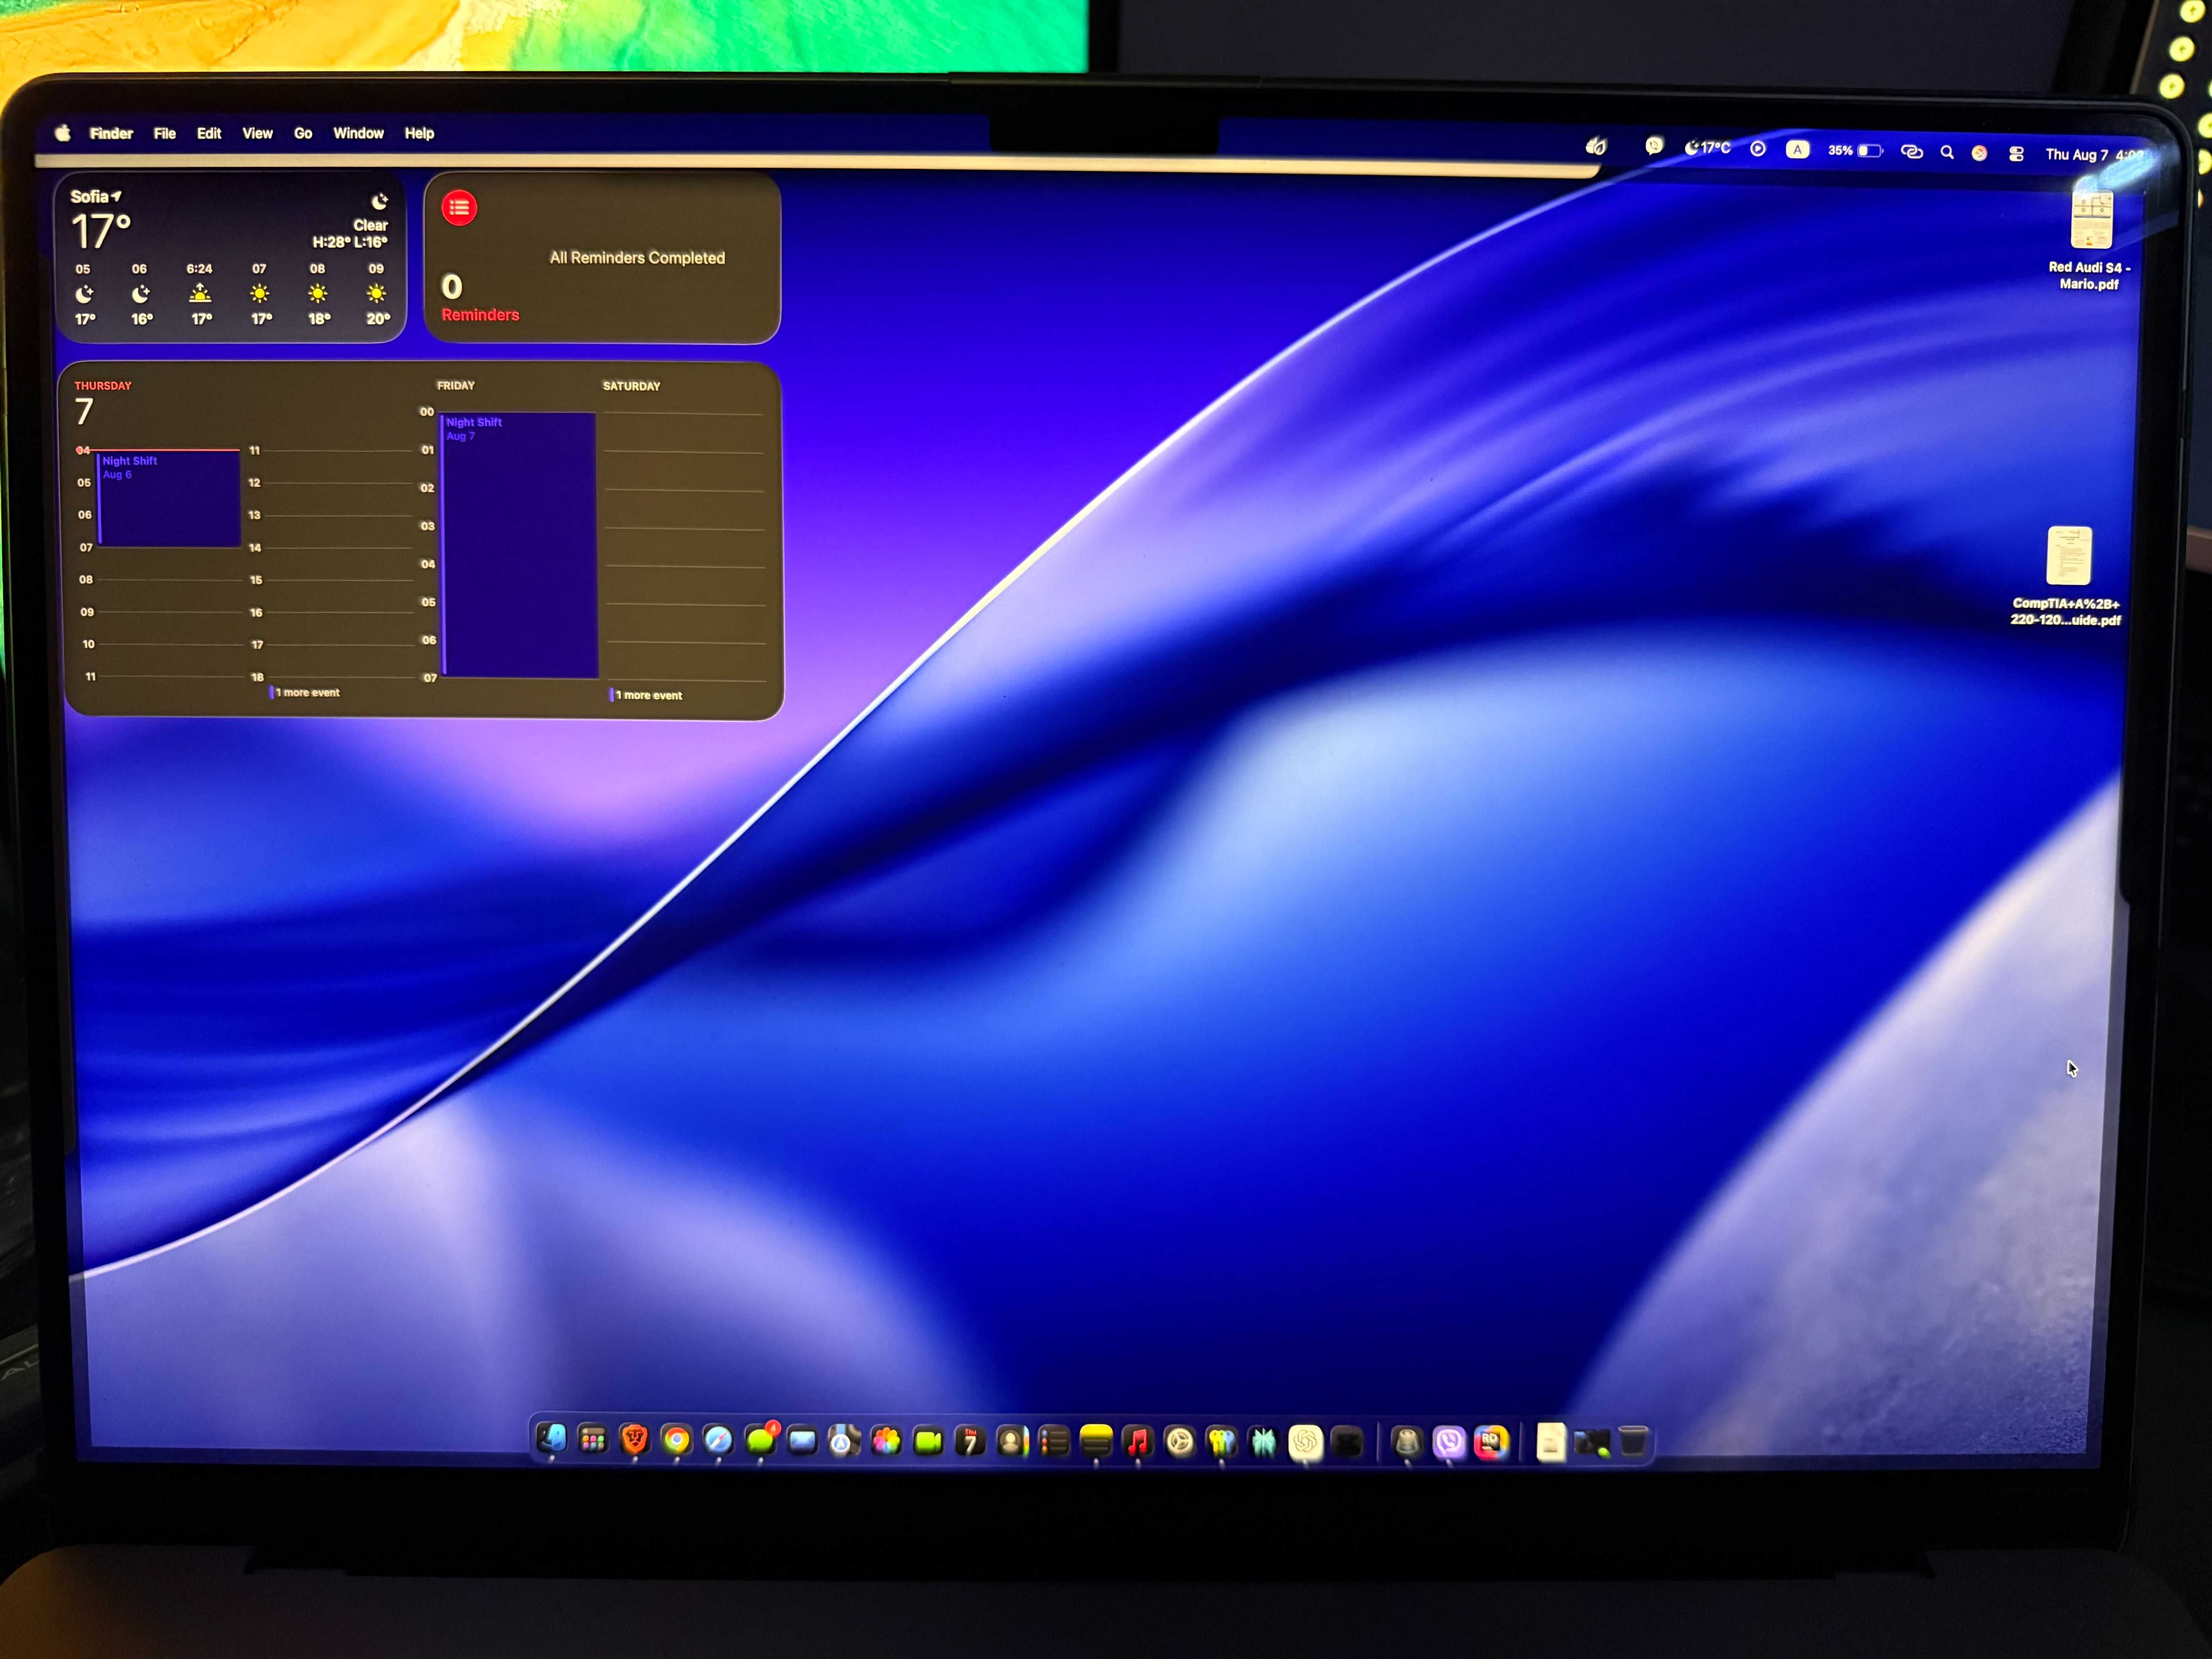2212x1659 pixels.
Task: Click Saturday's 1 more event link
Action: (x=647, y=695)
